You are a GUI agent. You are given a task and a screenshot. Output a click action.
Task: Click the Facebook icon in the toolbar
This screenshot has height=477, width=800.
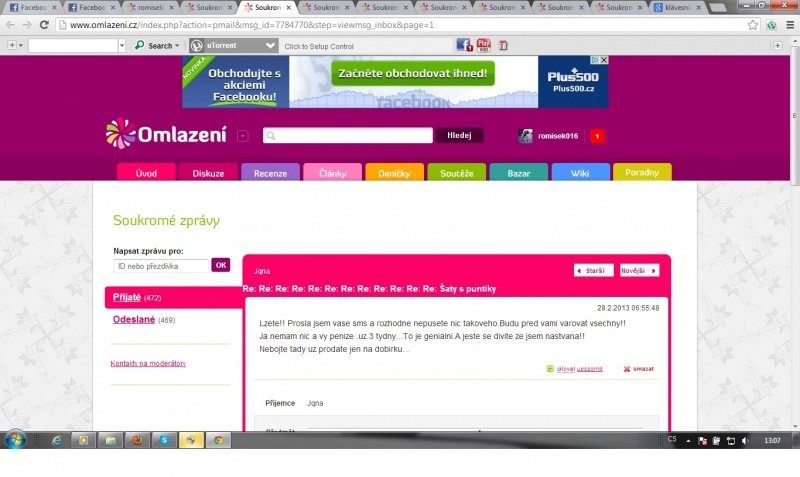463,45
